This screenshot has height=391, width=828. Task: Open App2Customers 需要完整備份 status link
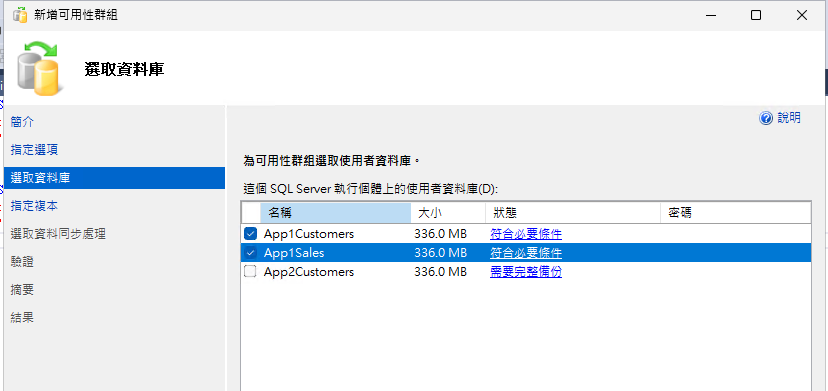click(x=526, y=272)
